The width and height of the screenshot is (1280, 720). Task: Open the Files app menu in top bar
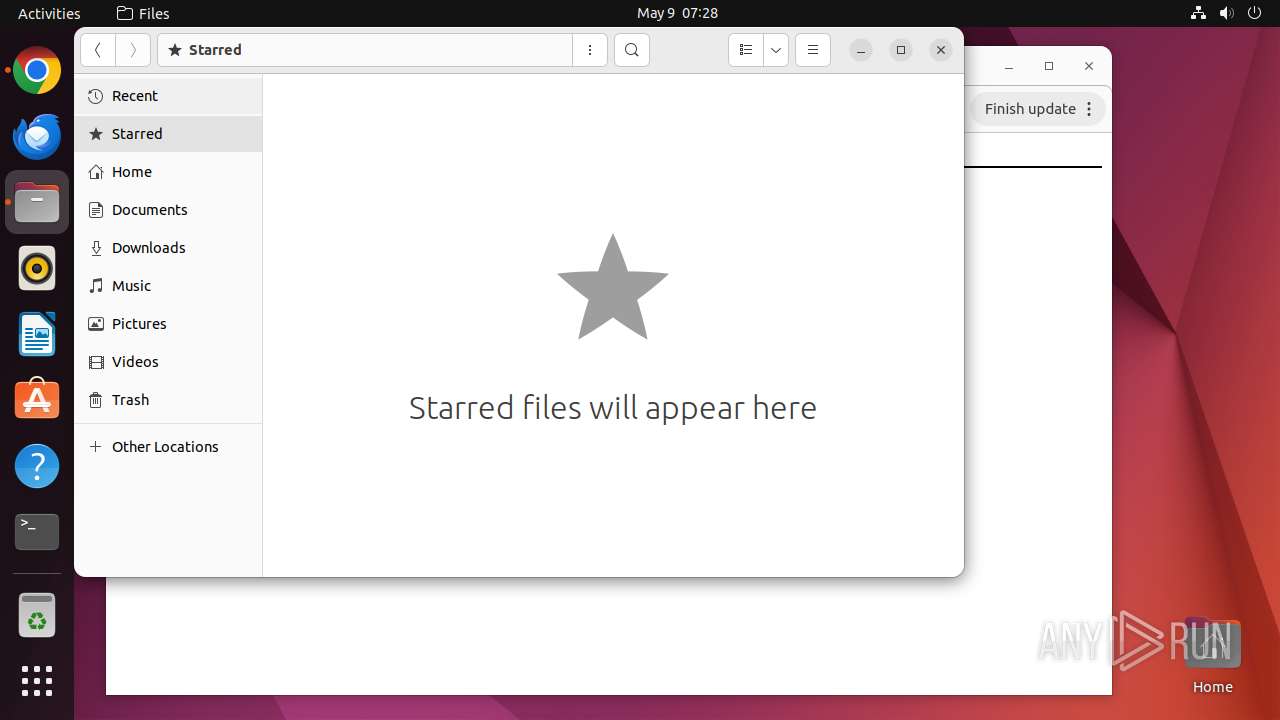(x=143, y=13)
